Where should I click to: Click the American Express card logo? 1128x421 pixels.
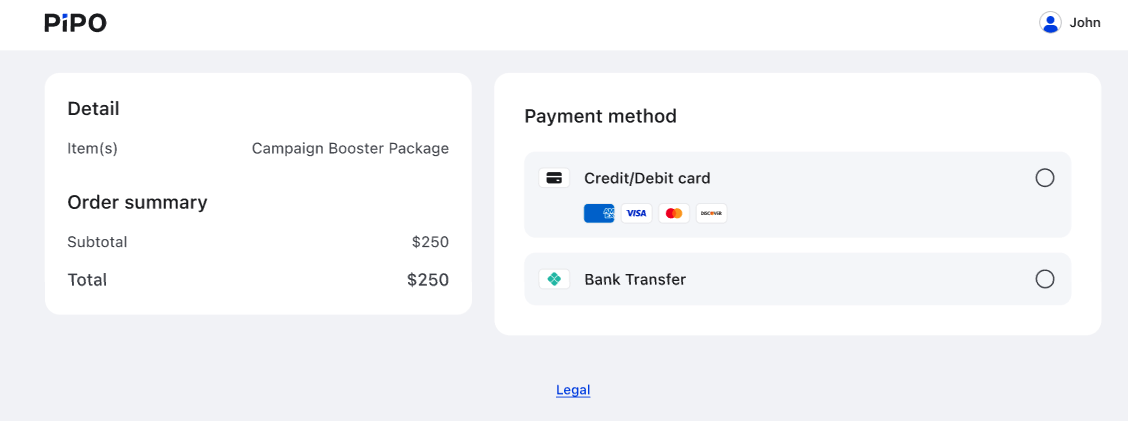(599, 213)
